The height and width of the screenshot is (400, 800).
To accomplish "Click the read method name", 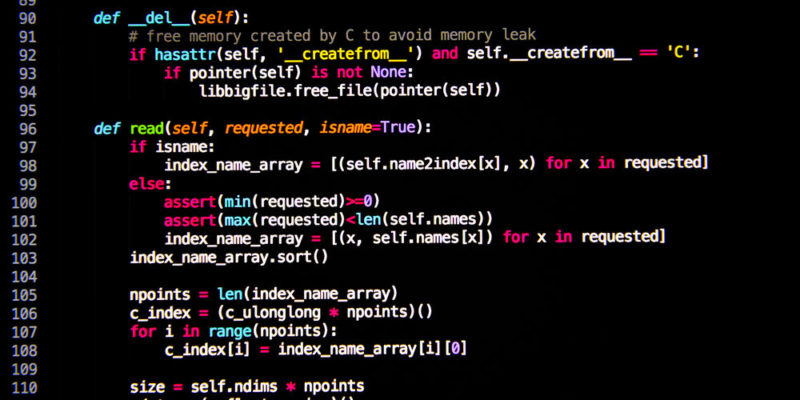I will pos(149,128).
